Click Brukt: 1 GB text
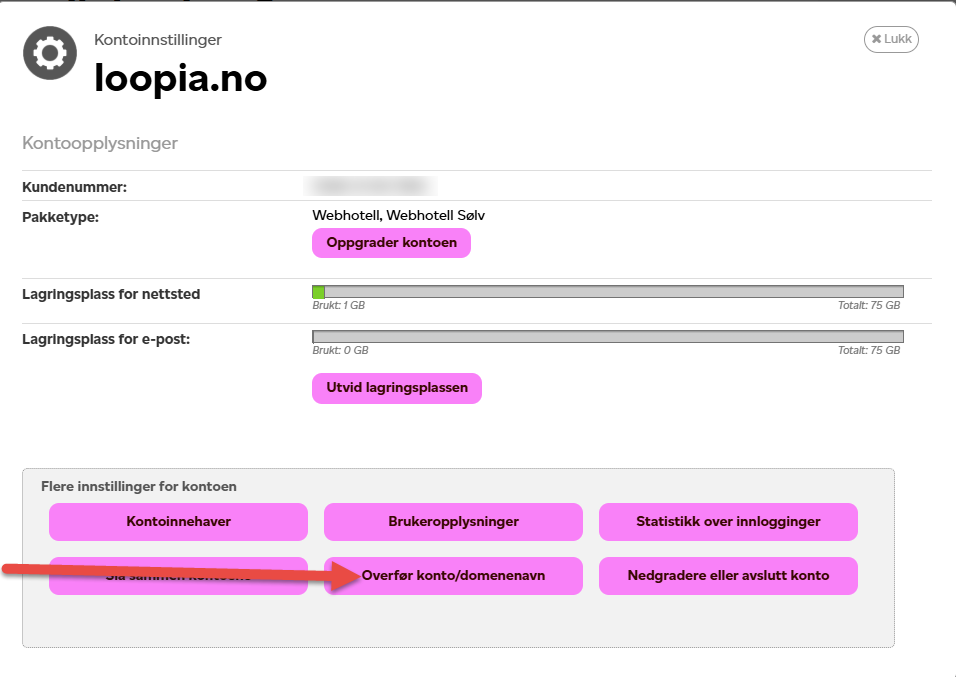 338,305
